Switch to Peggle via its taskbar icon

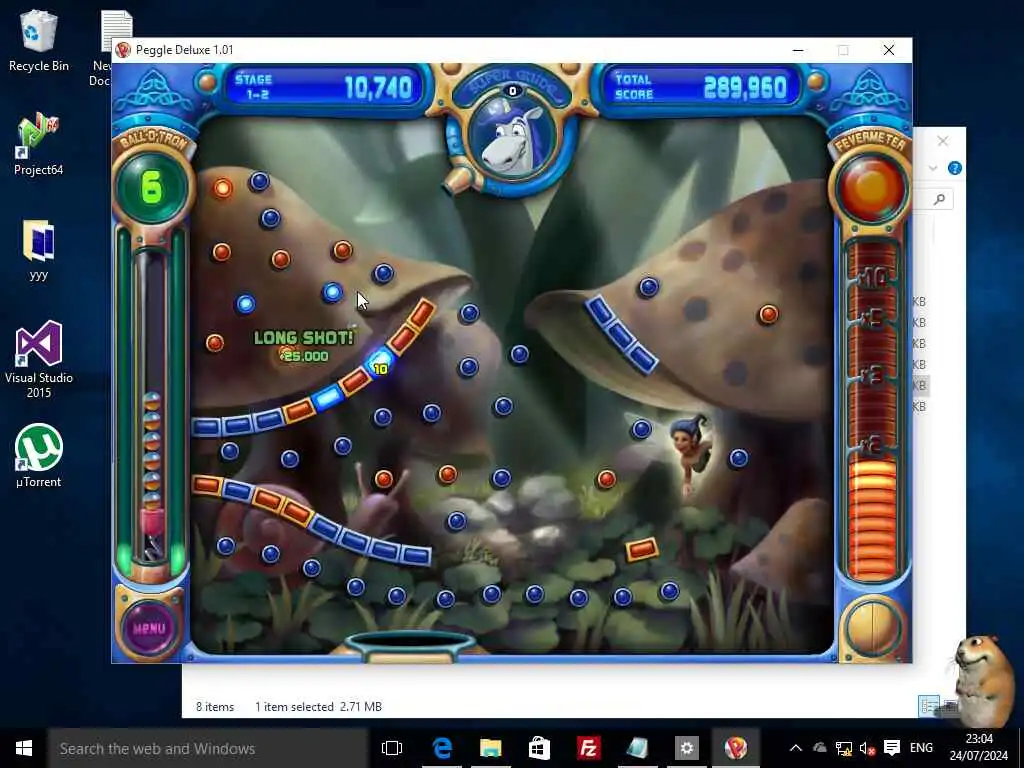(735, 748)
